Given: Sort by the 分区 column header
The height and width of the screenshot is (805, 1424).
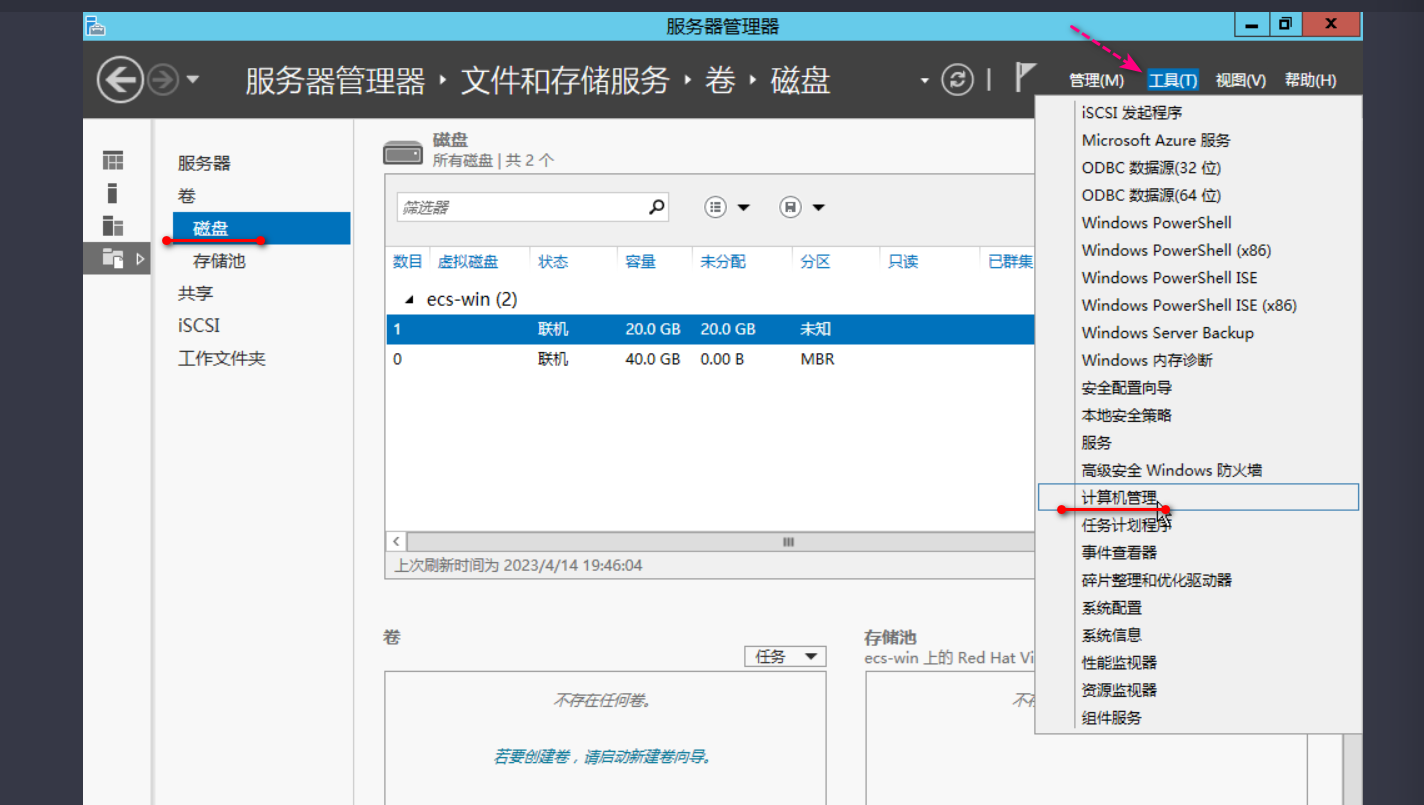Looking at the screenshot, I should 815,261.
